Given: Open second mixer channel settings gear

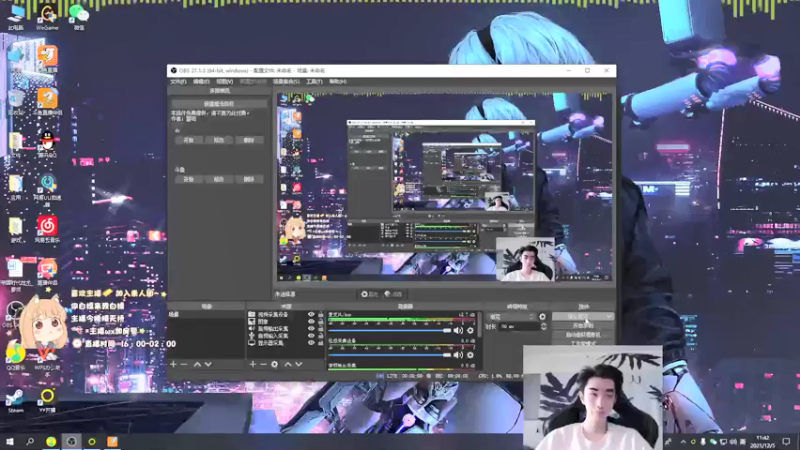Looking at the screenshot, I should point(470,355).
